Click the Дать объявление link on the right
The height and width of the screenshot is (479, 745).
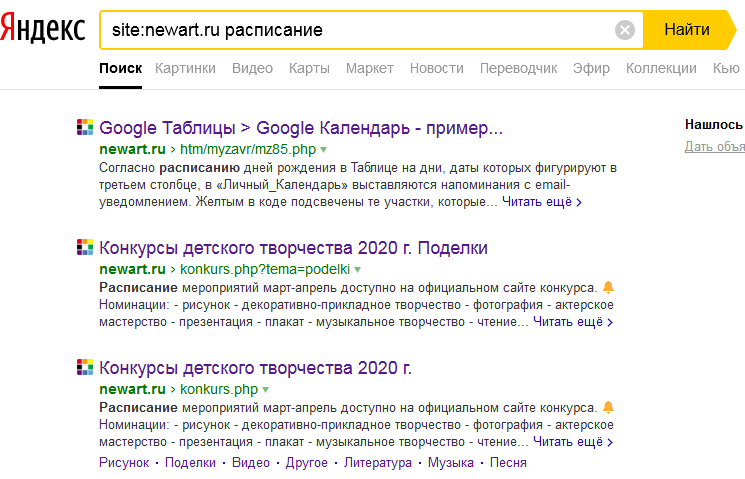click(715, 146)
